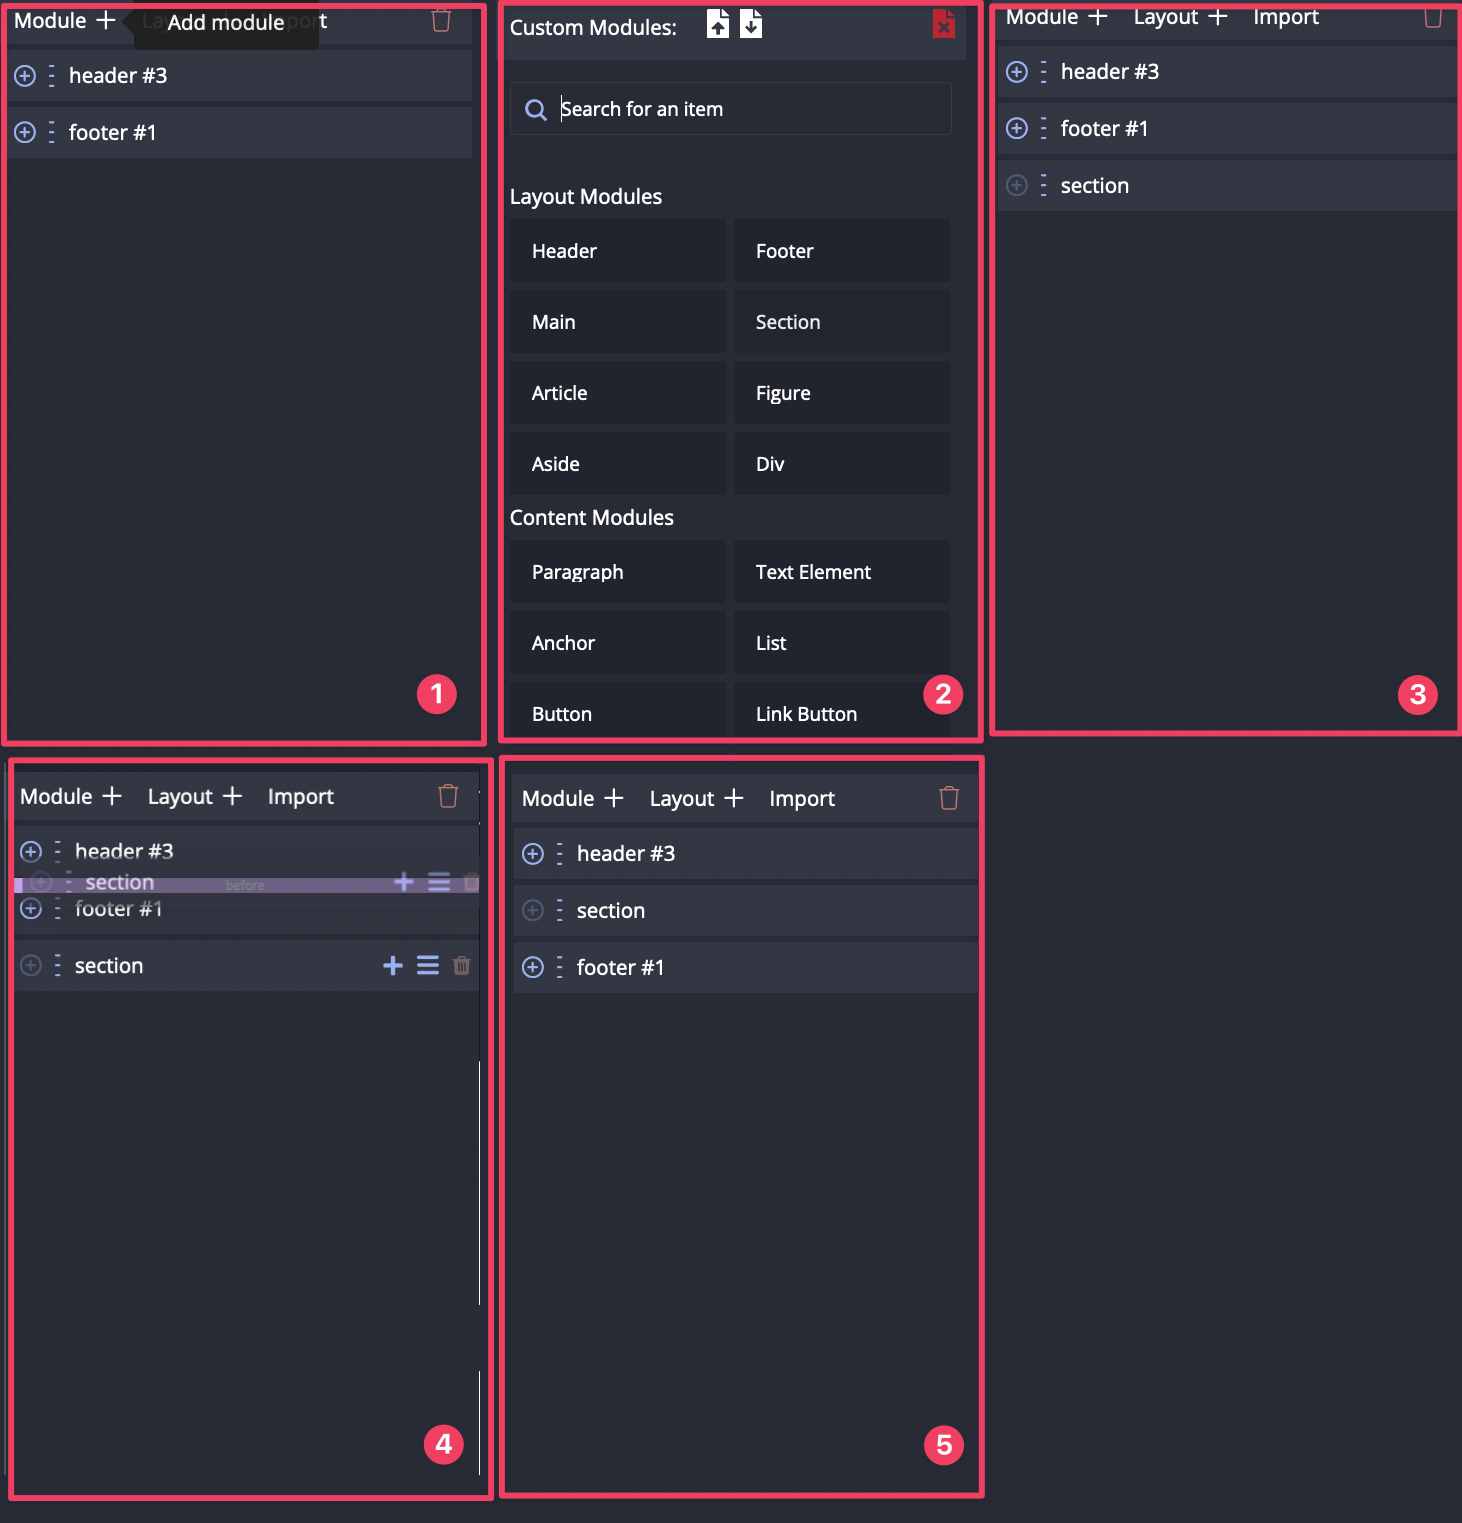Select the Div layout module
The image size is (1462, 1523).
tap(841, 463)
